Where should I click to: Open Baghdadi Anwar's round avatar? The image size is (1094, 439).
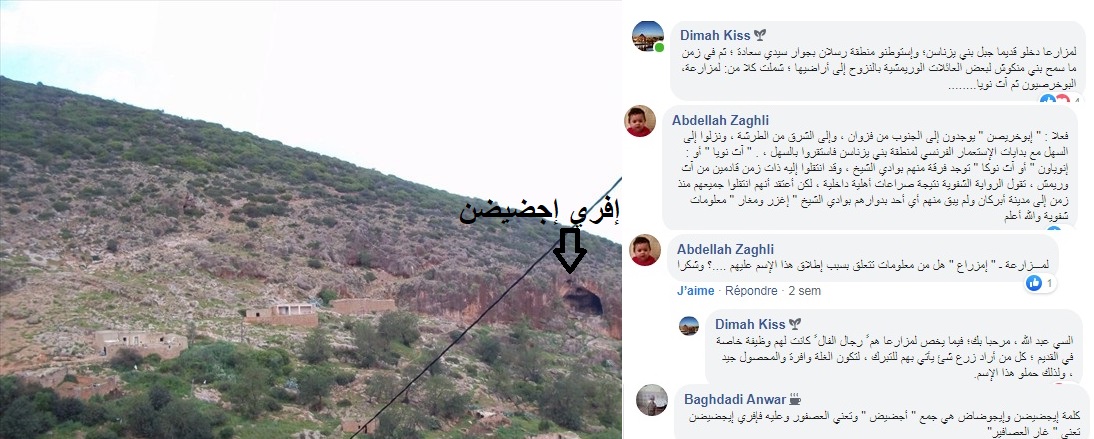(x=652, y=400)
